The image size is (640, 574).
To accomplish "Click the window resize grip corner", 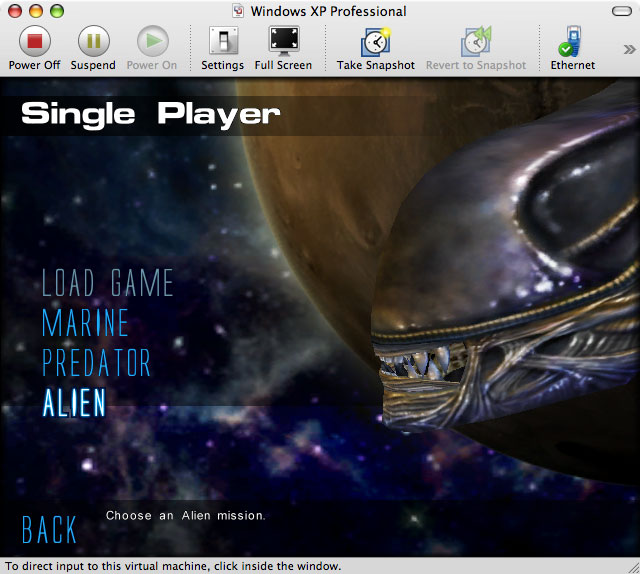I will tap(634, 568).
